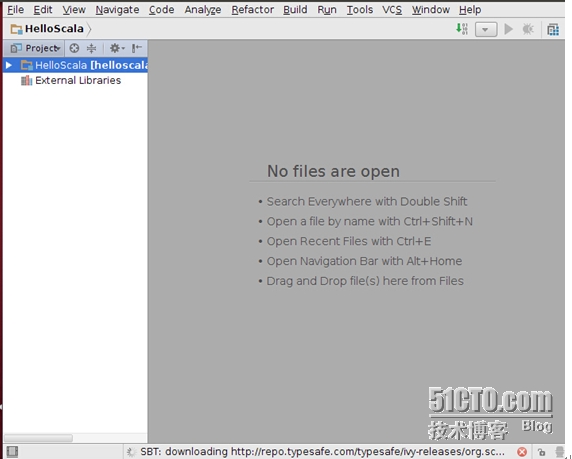Viewport: 572px width, 459px height.
Task: Click the External Libraries bar-chart icon
Action: click(26, 80)
